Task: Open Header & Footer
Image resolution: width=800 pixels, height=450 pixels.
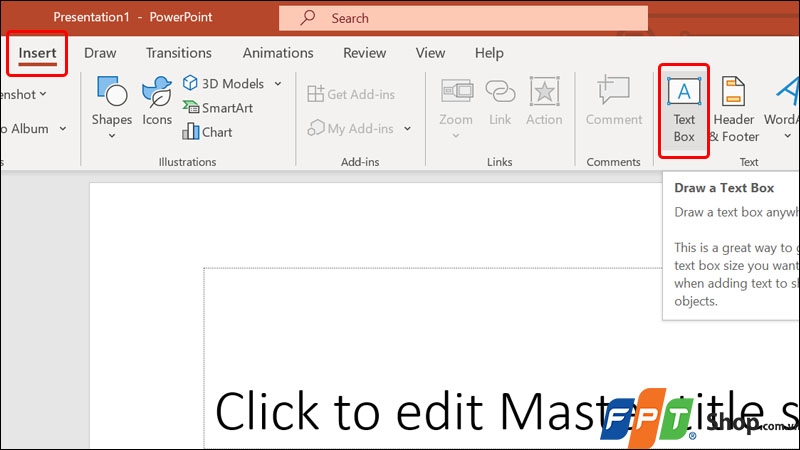Action: point(734,110)
